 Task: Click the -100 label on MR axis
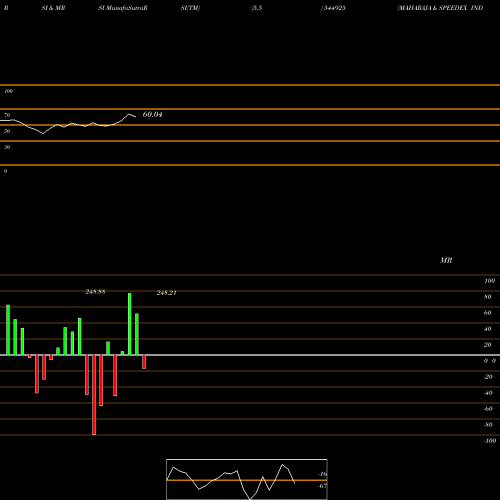(x=490, y=441)
